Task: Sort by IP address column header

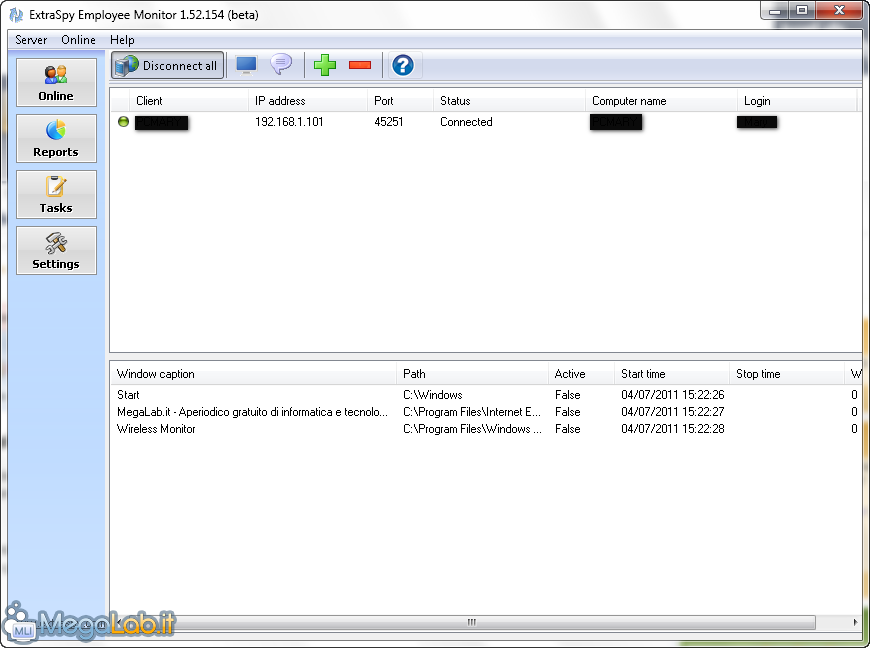Action: click(307, 101)
